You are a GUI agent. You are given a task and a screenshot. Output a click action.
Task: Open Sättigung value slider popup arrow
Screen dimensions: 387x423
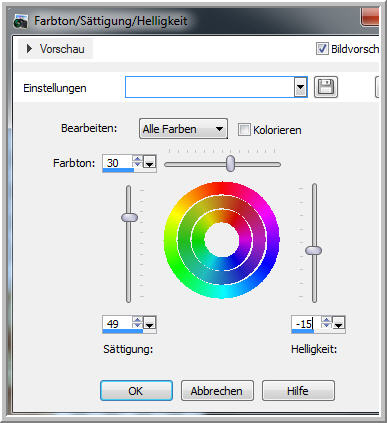point(150,323)
